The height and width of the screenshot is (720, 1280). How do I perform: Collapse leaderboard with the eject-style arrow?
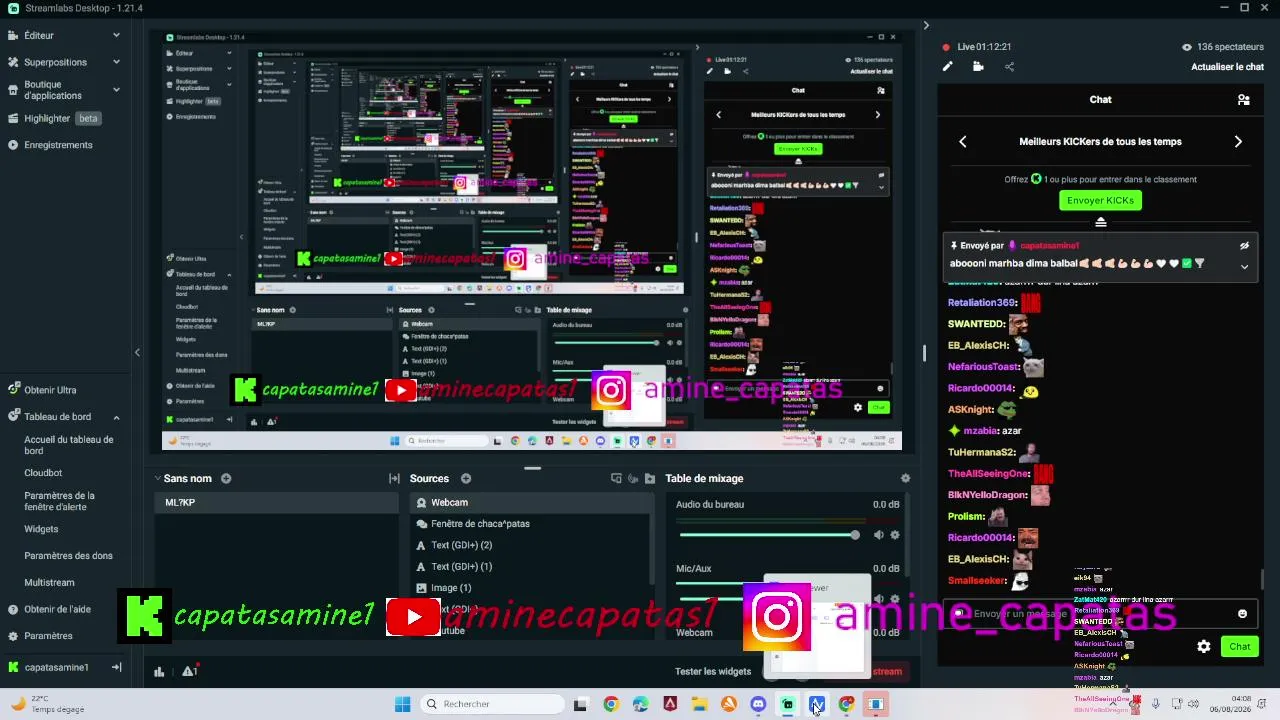tap(1100, 222)
